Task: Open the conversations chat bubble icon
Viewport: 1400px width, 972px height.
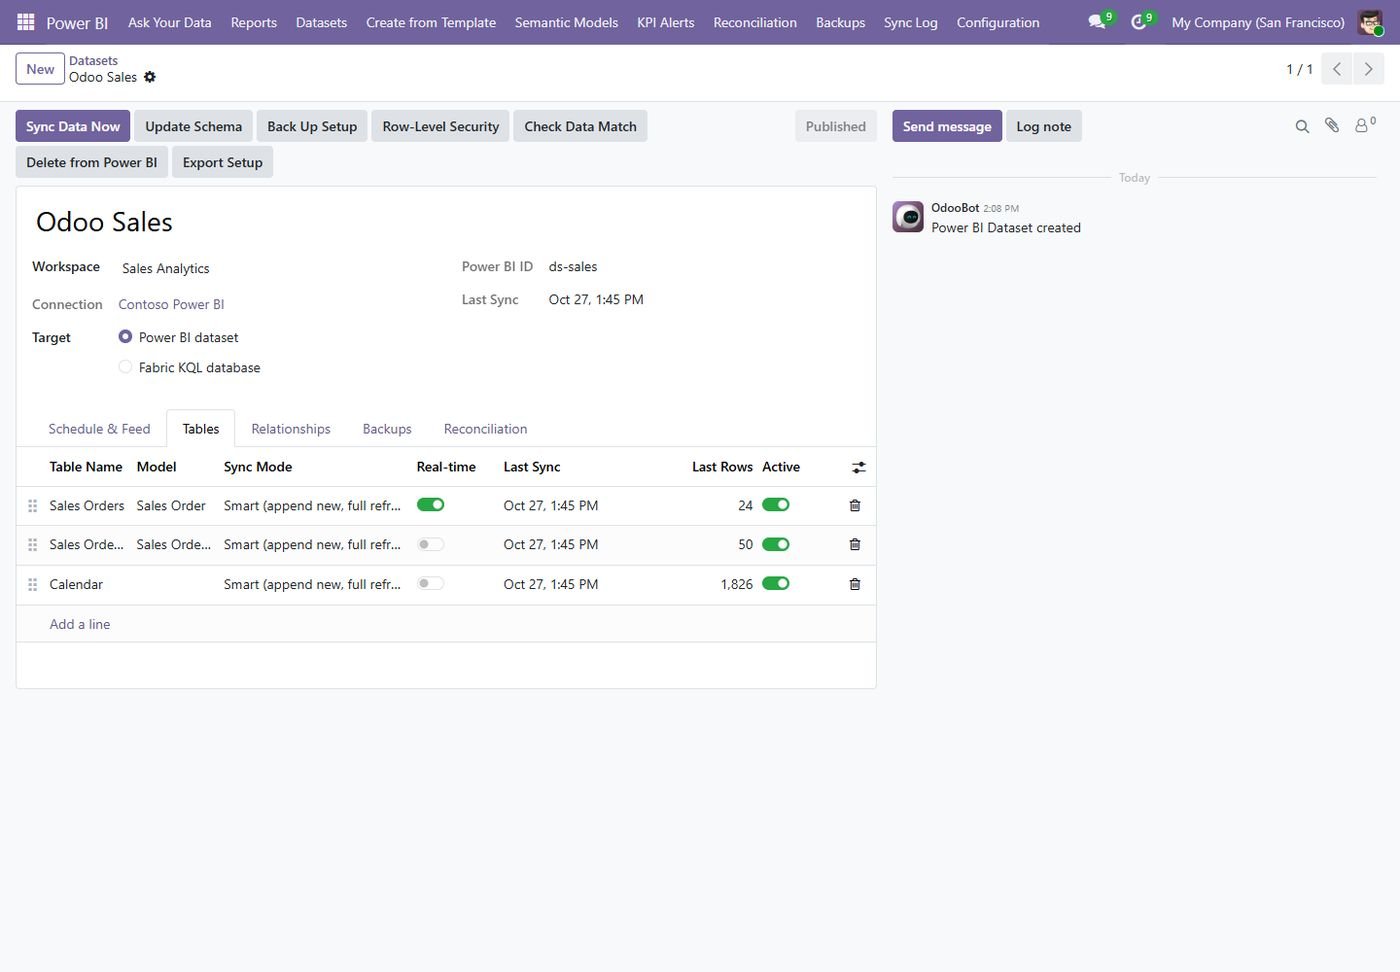Action: pos(1098,22)
